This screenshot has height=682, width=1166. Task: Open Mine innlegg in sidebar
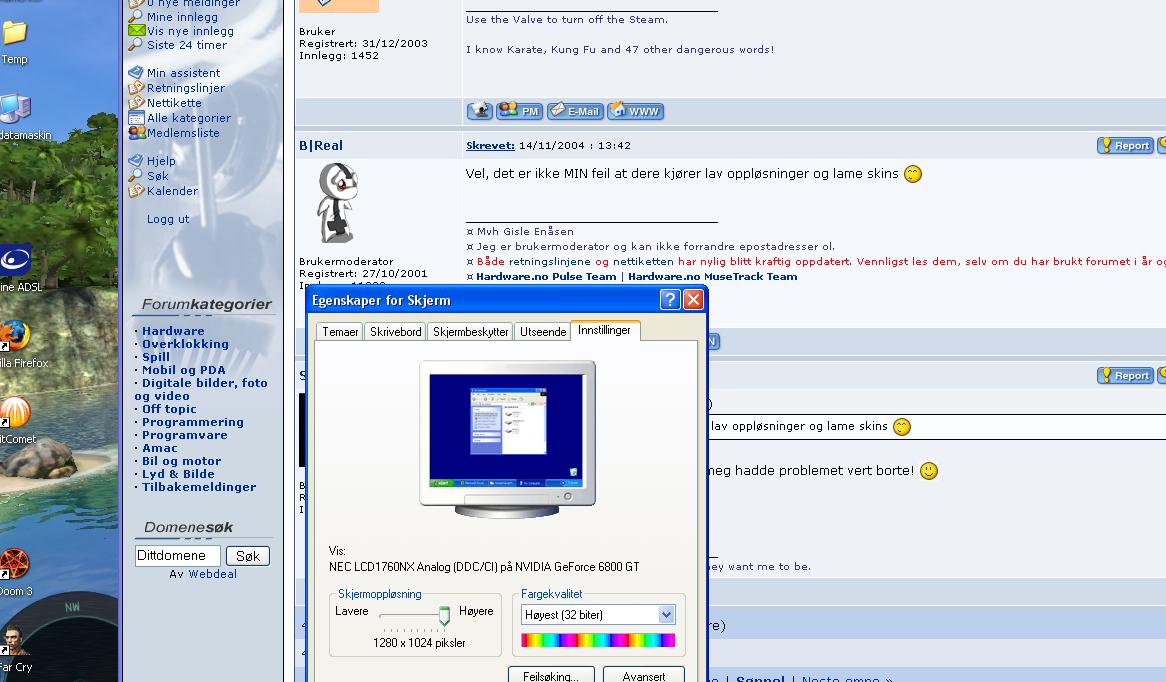182,16
